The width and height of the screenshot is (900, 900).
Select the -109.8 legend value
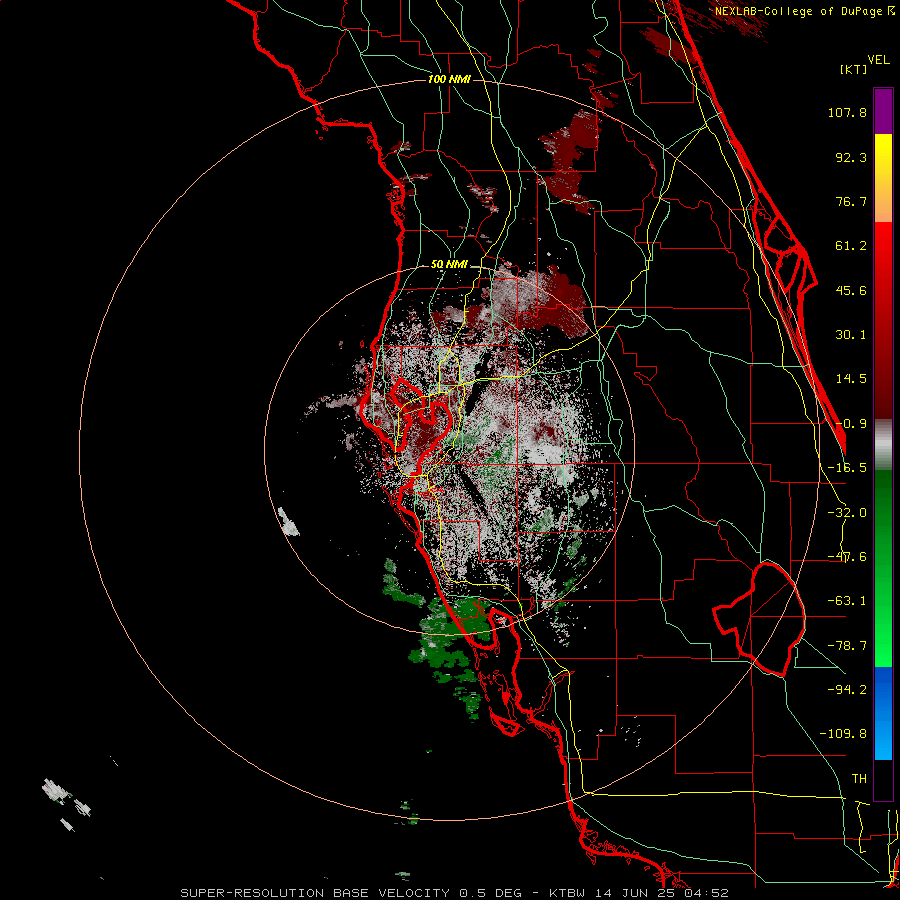pyautogui.click(x=843, y=734)
